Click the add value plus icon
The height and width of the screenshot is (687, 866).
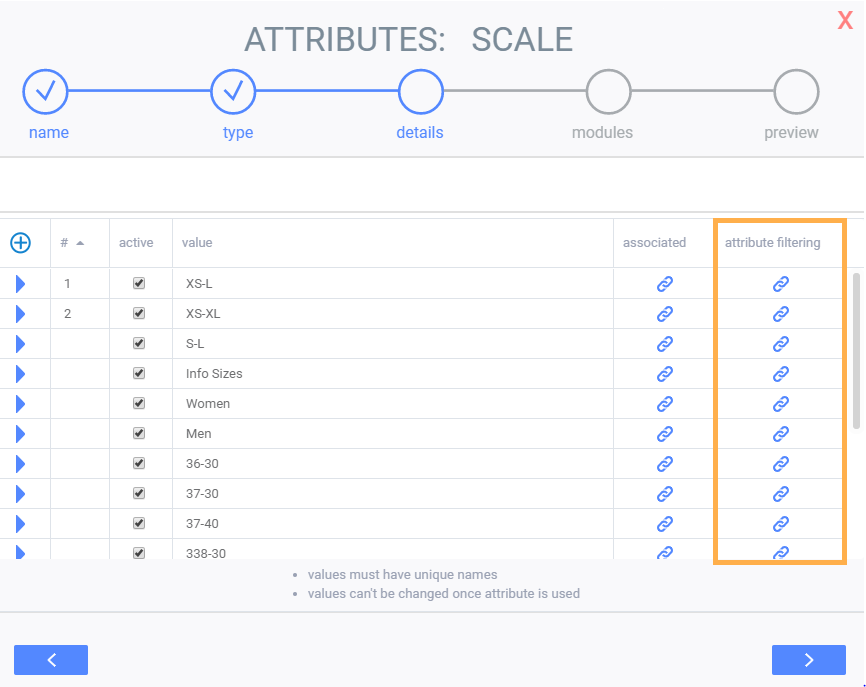(x=20, y=242)
